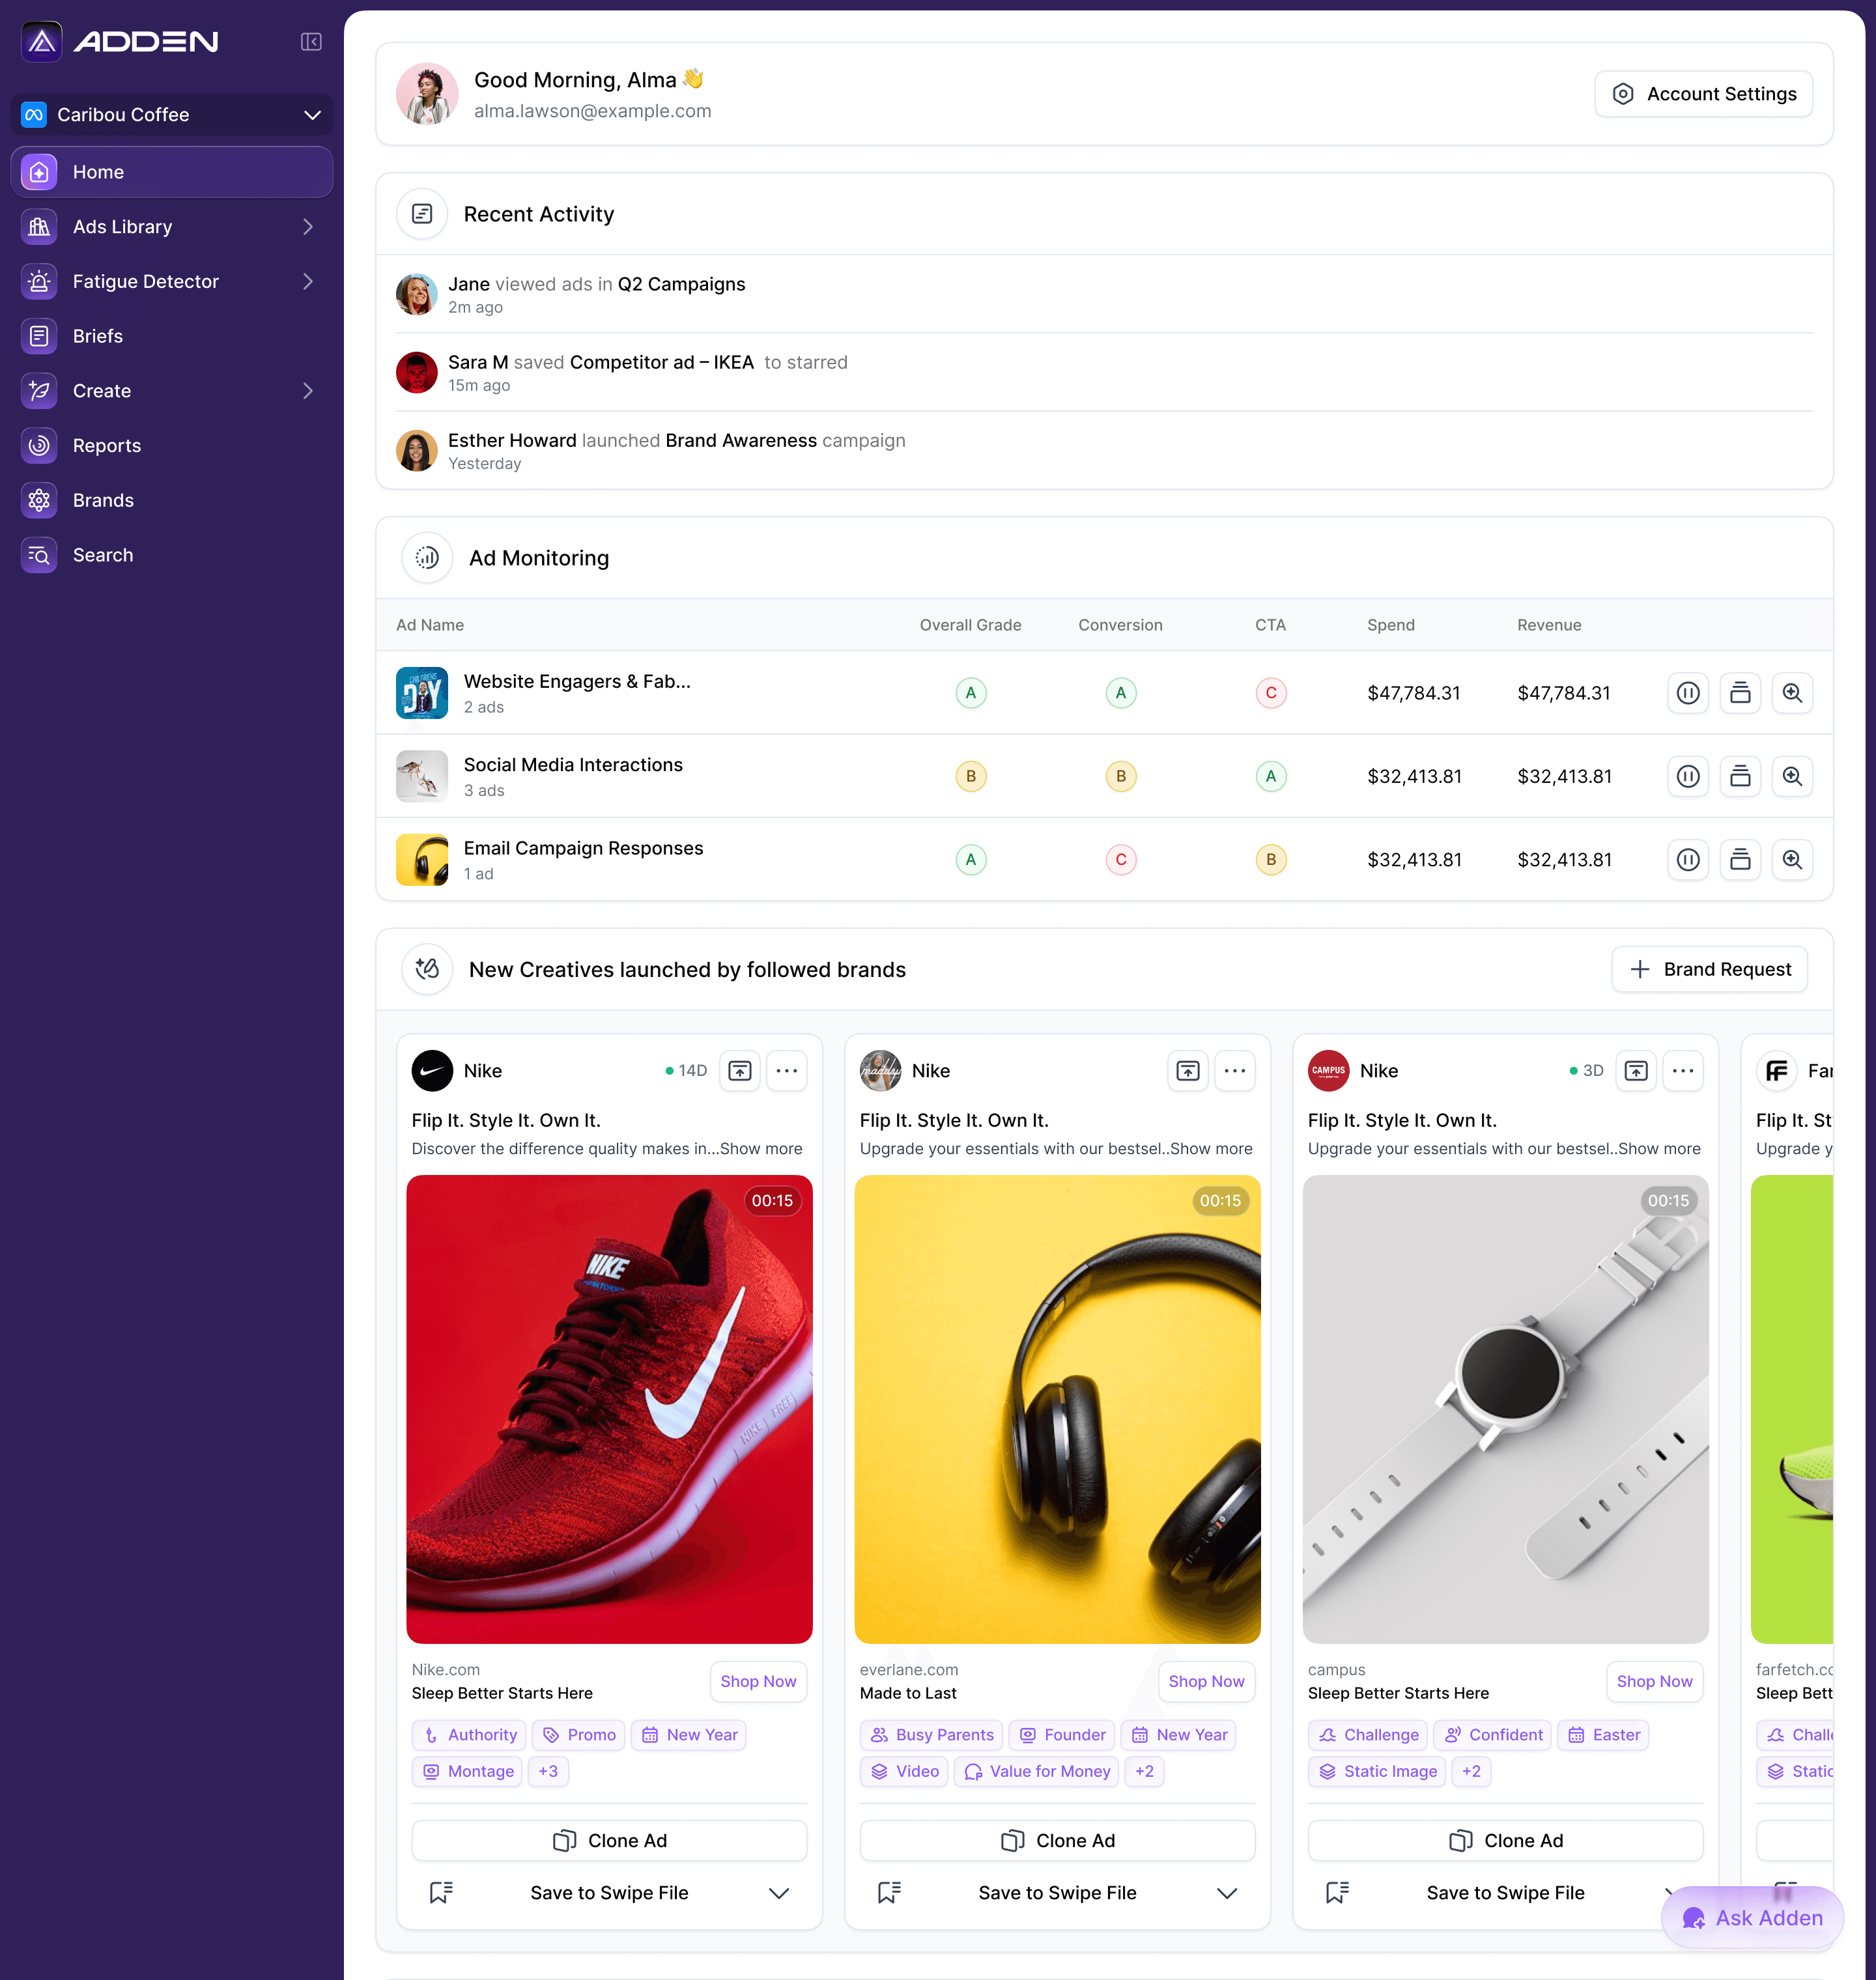Open Briefs in sidebar
This screenshot has height=1980, width=1876.
tap(172, 336)
